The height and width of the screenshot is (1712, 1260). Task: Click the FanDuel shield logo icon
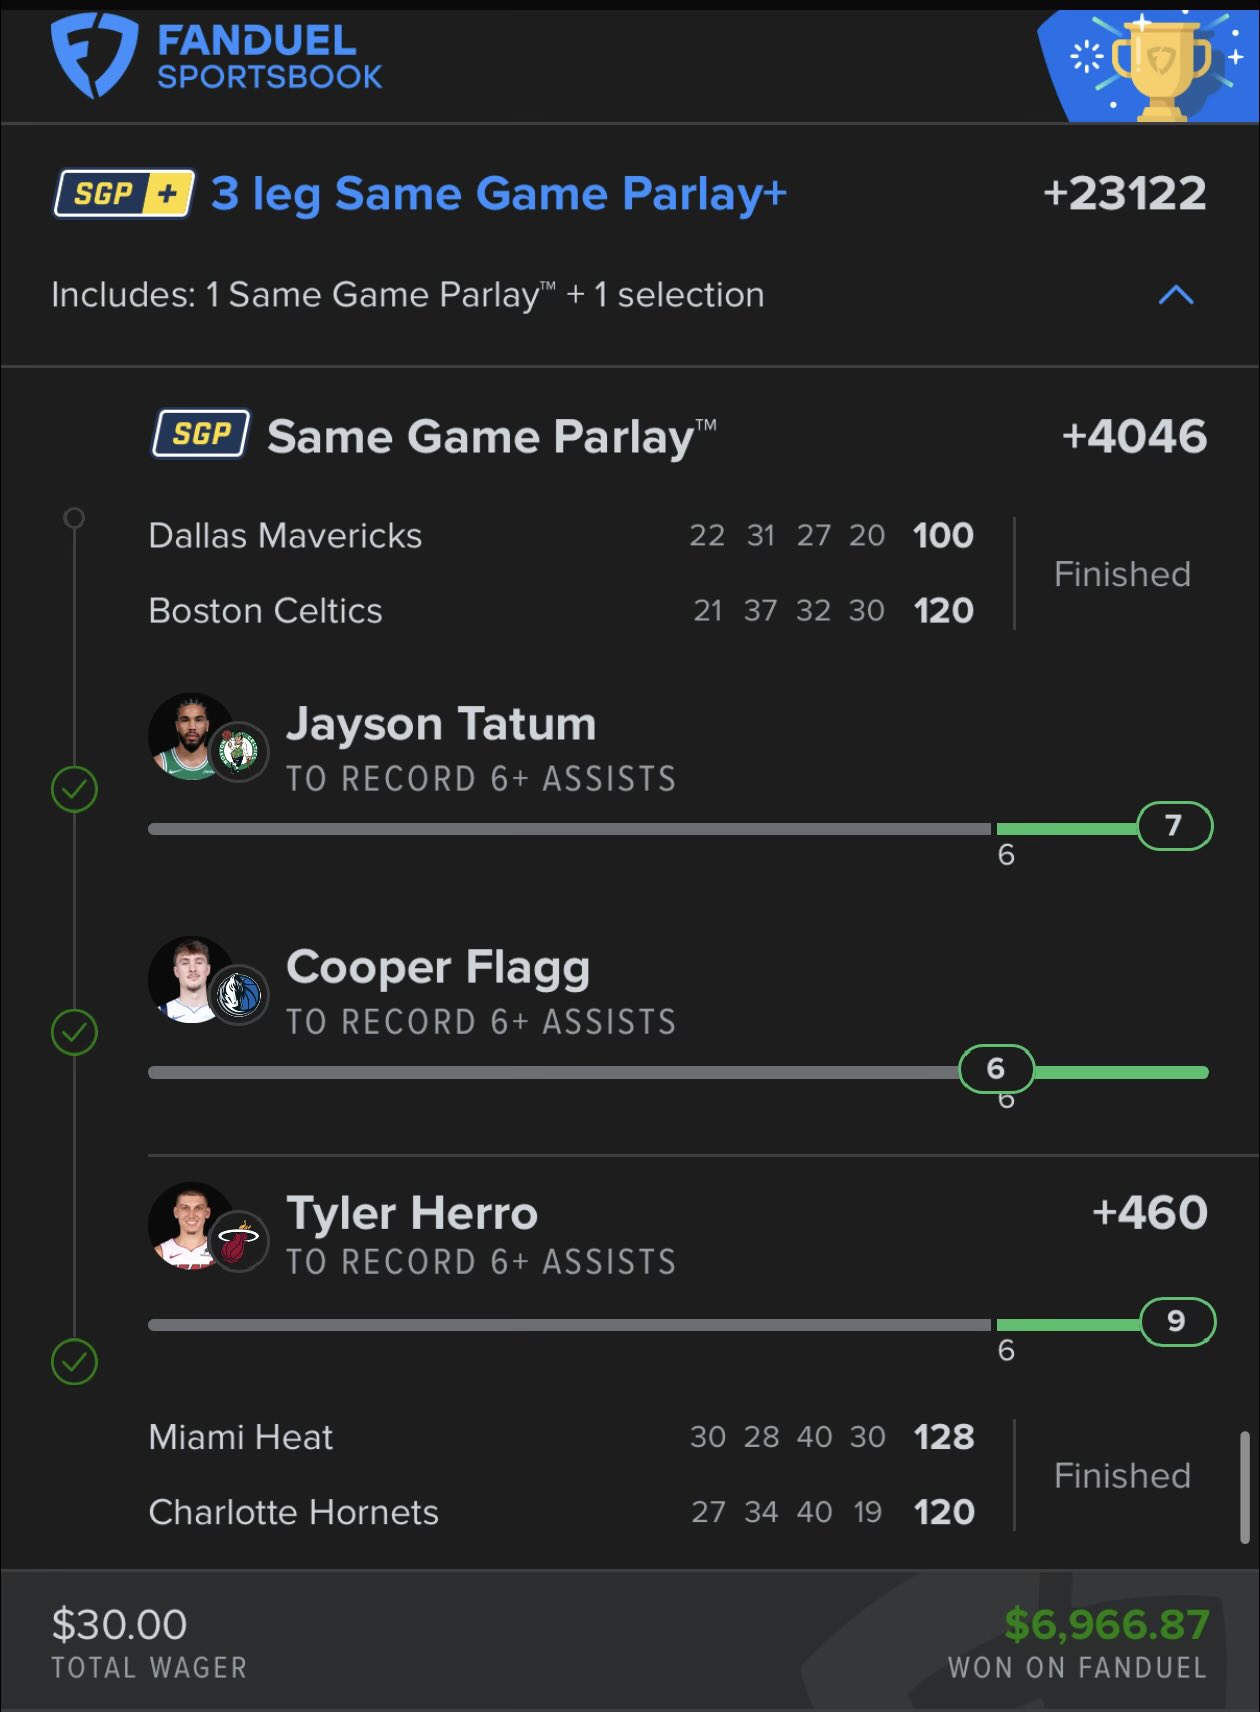[94, 55]
